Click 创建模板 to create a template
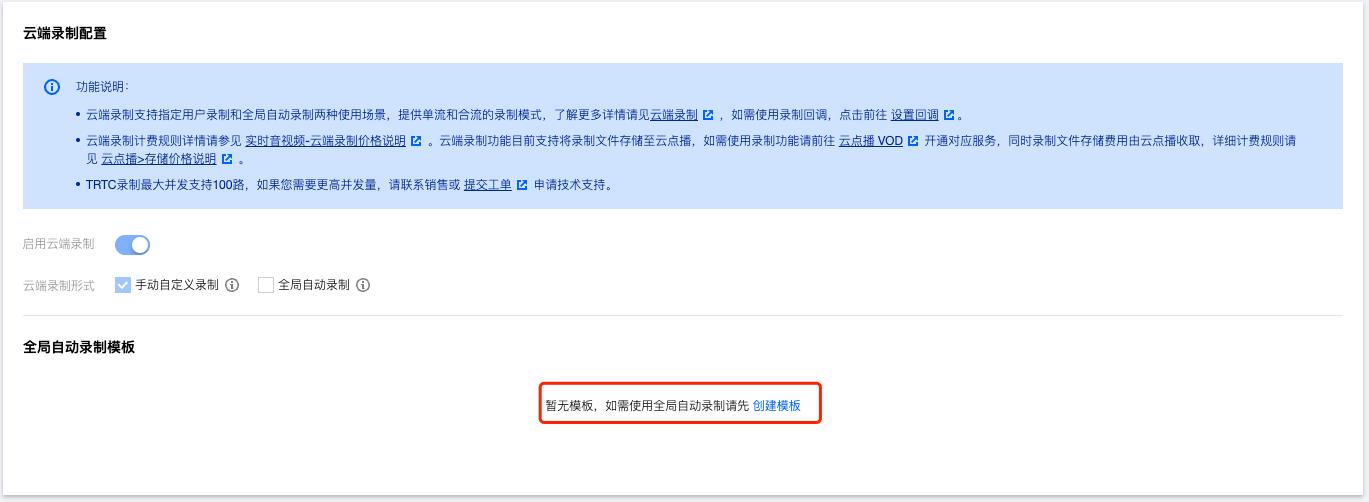 coord(777,405)
